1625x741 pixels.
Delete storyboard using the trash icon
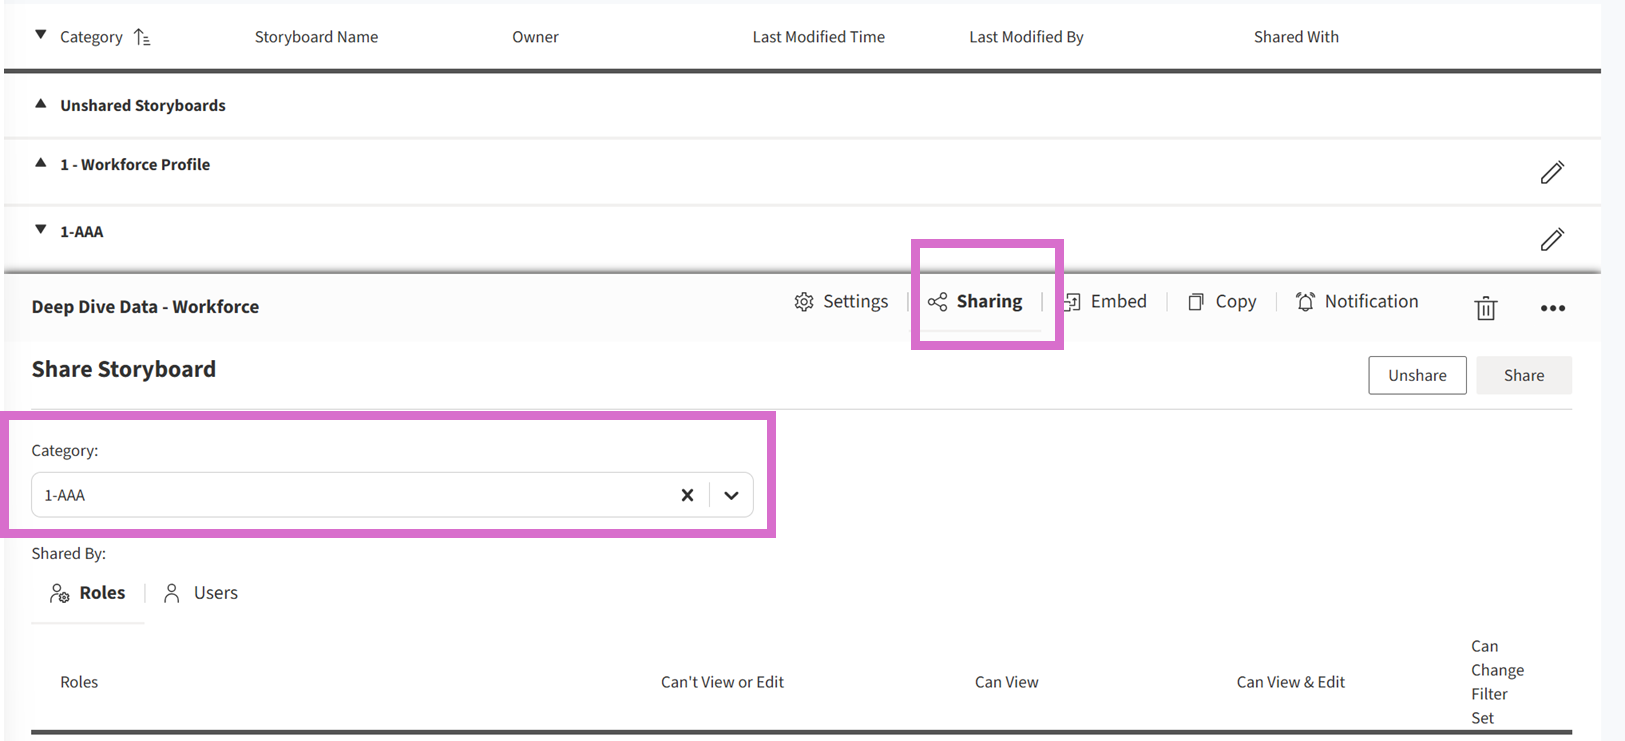pos(1485,308)
